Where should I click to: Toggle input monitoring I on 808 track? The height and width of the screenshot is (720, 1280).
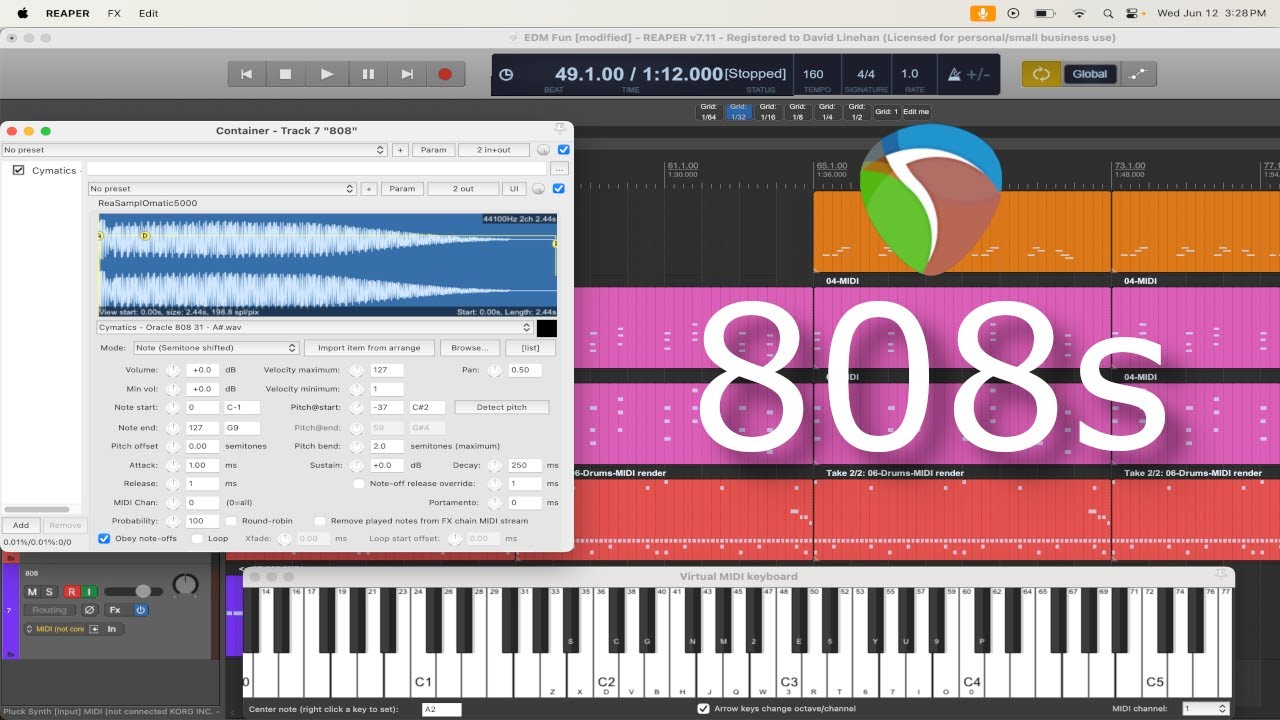click(x=89, y=592)
